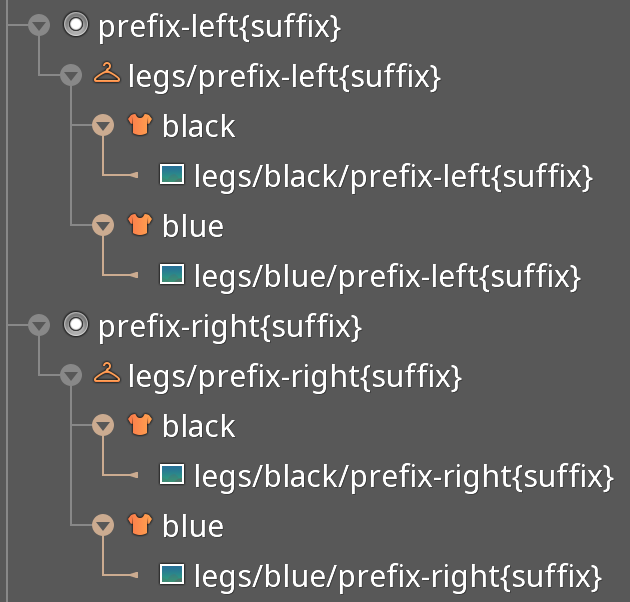Click image icon of legs/blue/prefix-right{suffix}
This screenshot has height=602, width=630.
[172, 574]
